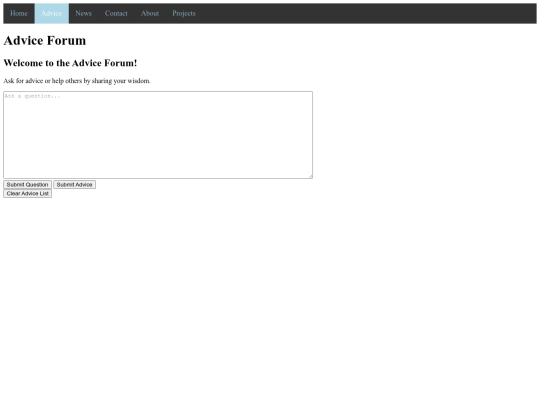This screenshot has width=540, height=405.
Task: Click the 'Ask for advice or help others' paragraph
Action: tap(77, 81)
